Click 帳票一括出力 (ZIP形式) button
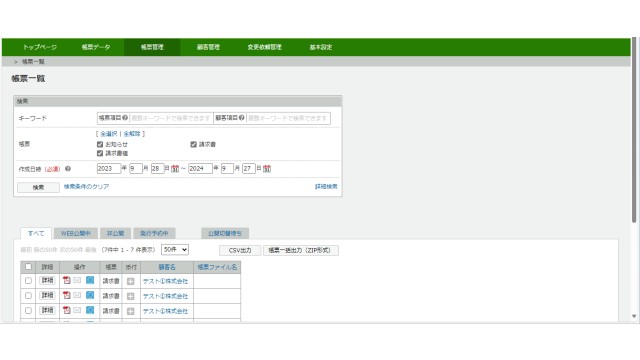640x360 pixels. (300, 250)
